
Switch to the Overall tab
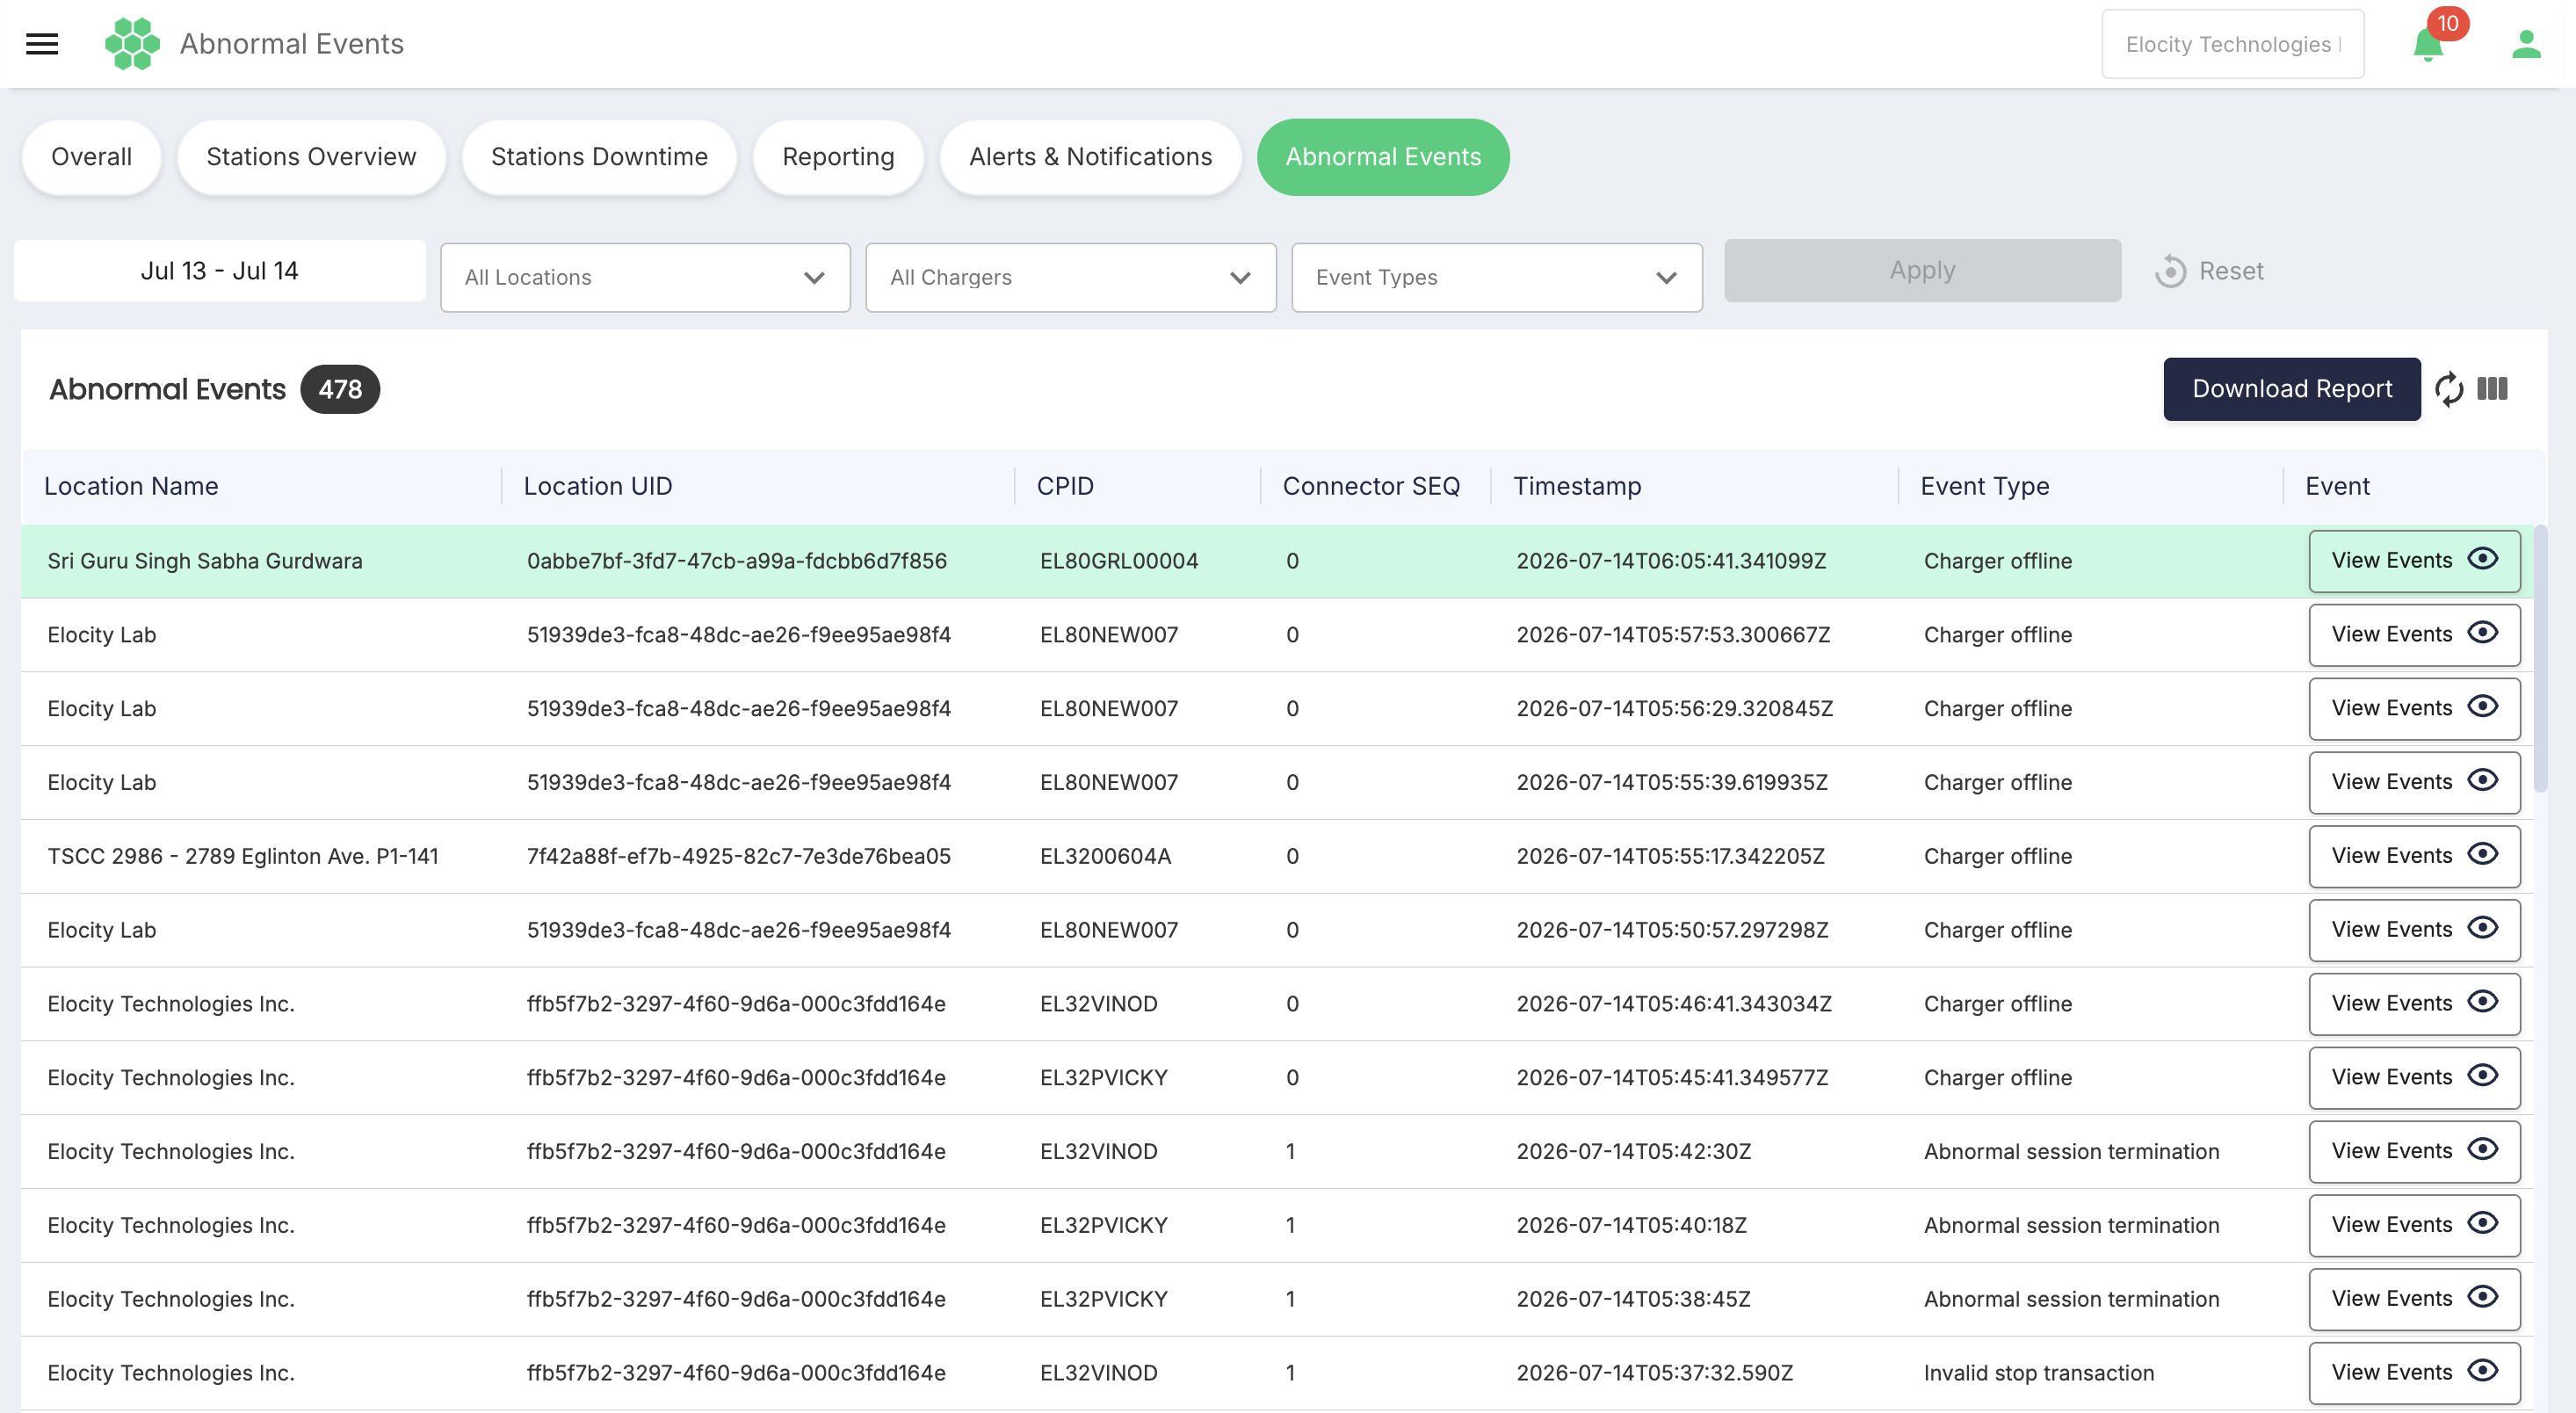[x=91, y=157]
